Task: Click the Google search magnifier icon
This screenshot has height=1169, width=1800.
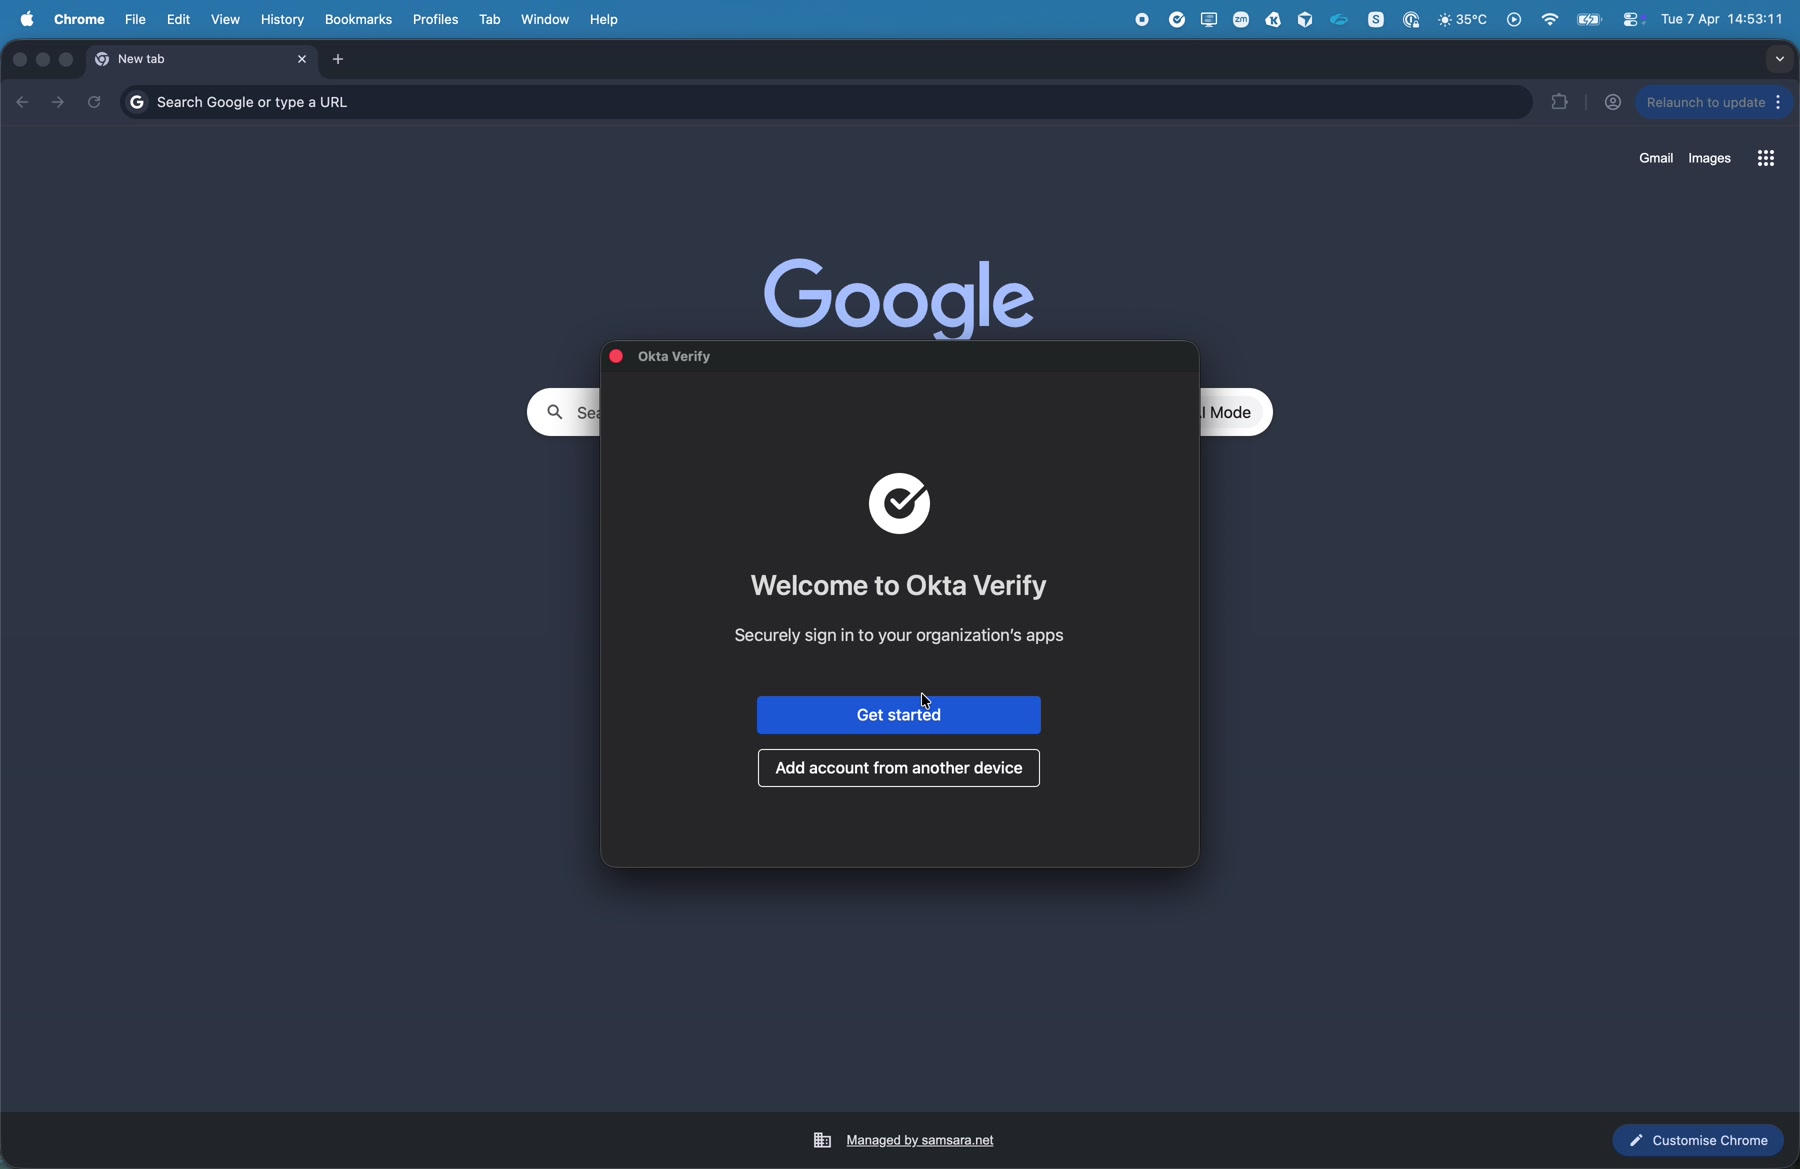Action: point(554,412)
